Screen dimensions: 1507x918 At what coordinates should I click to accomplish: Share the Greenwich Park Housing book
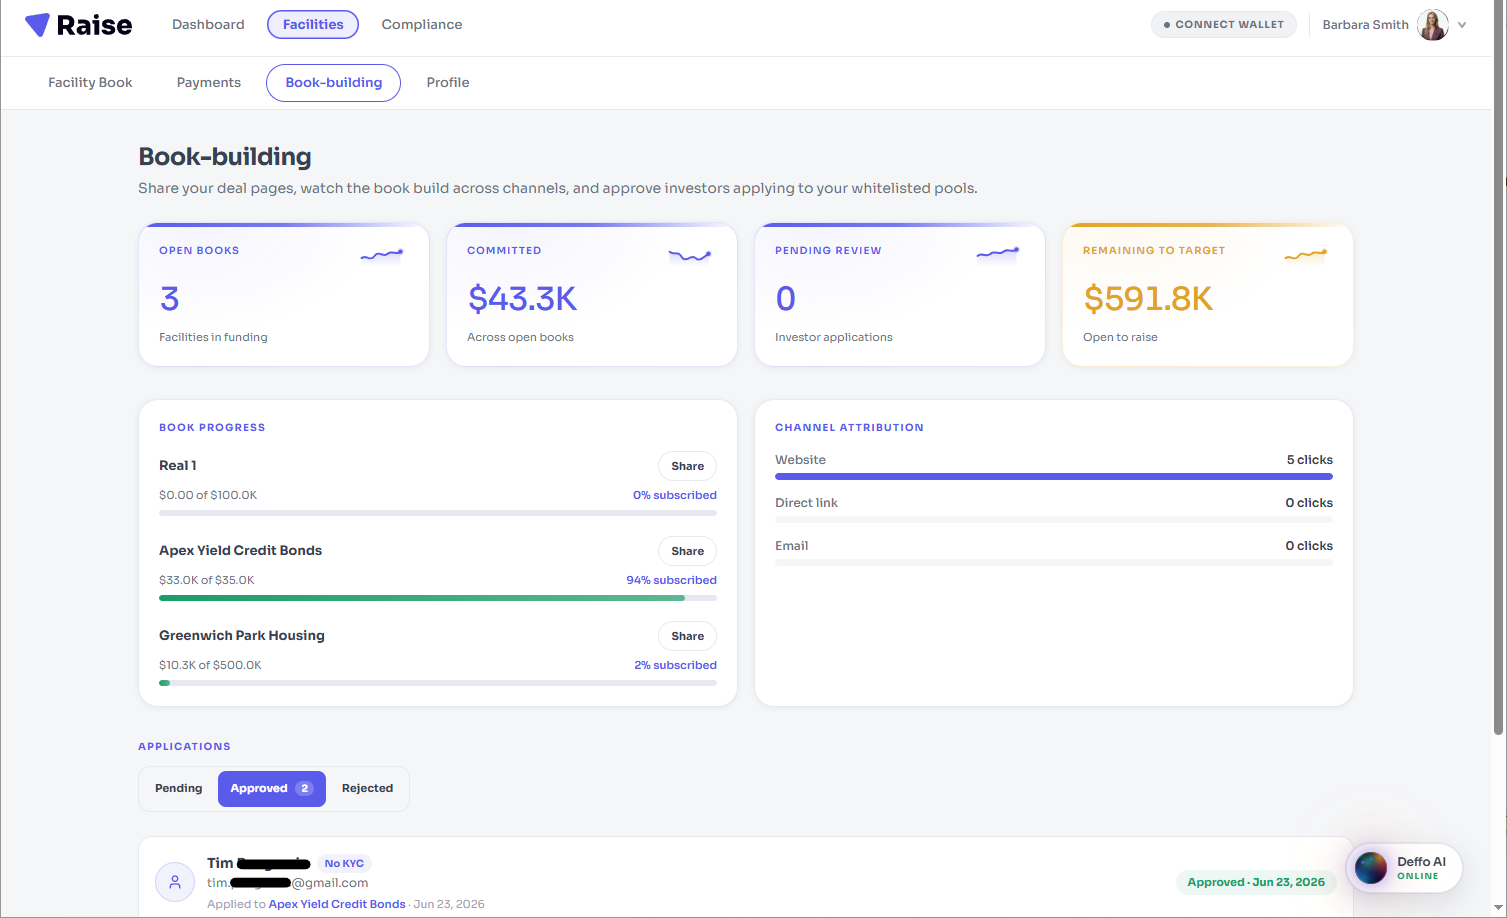[x=688, y=636]
